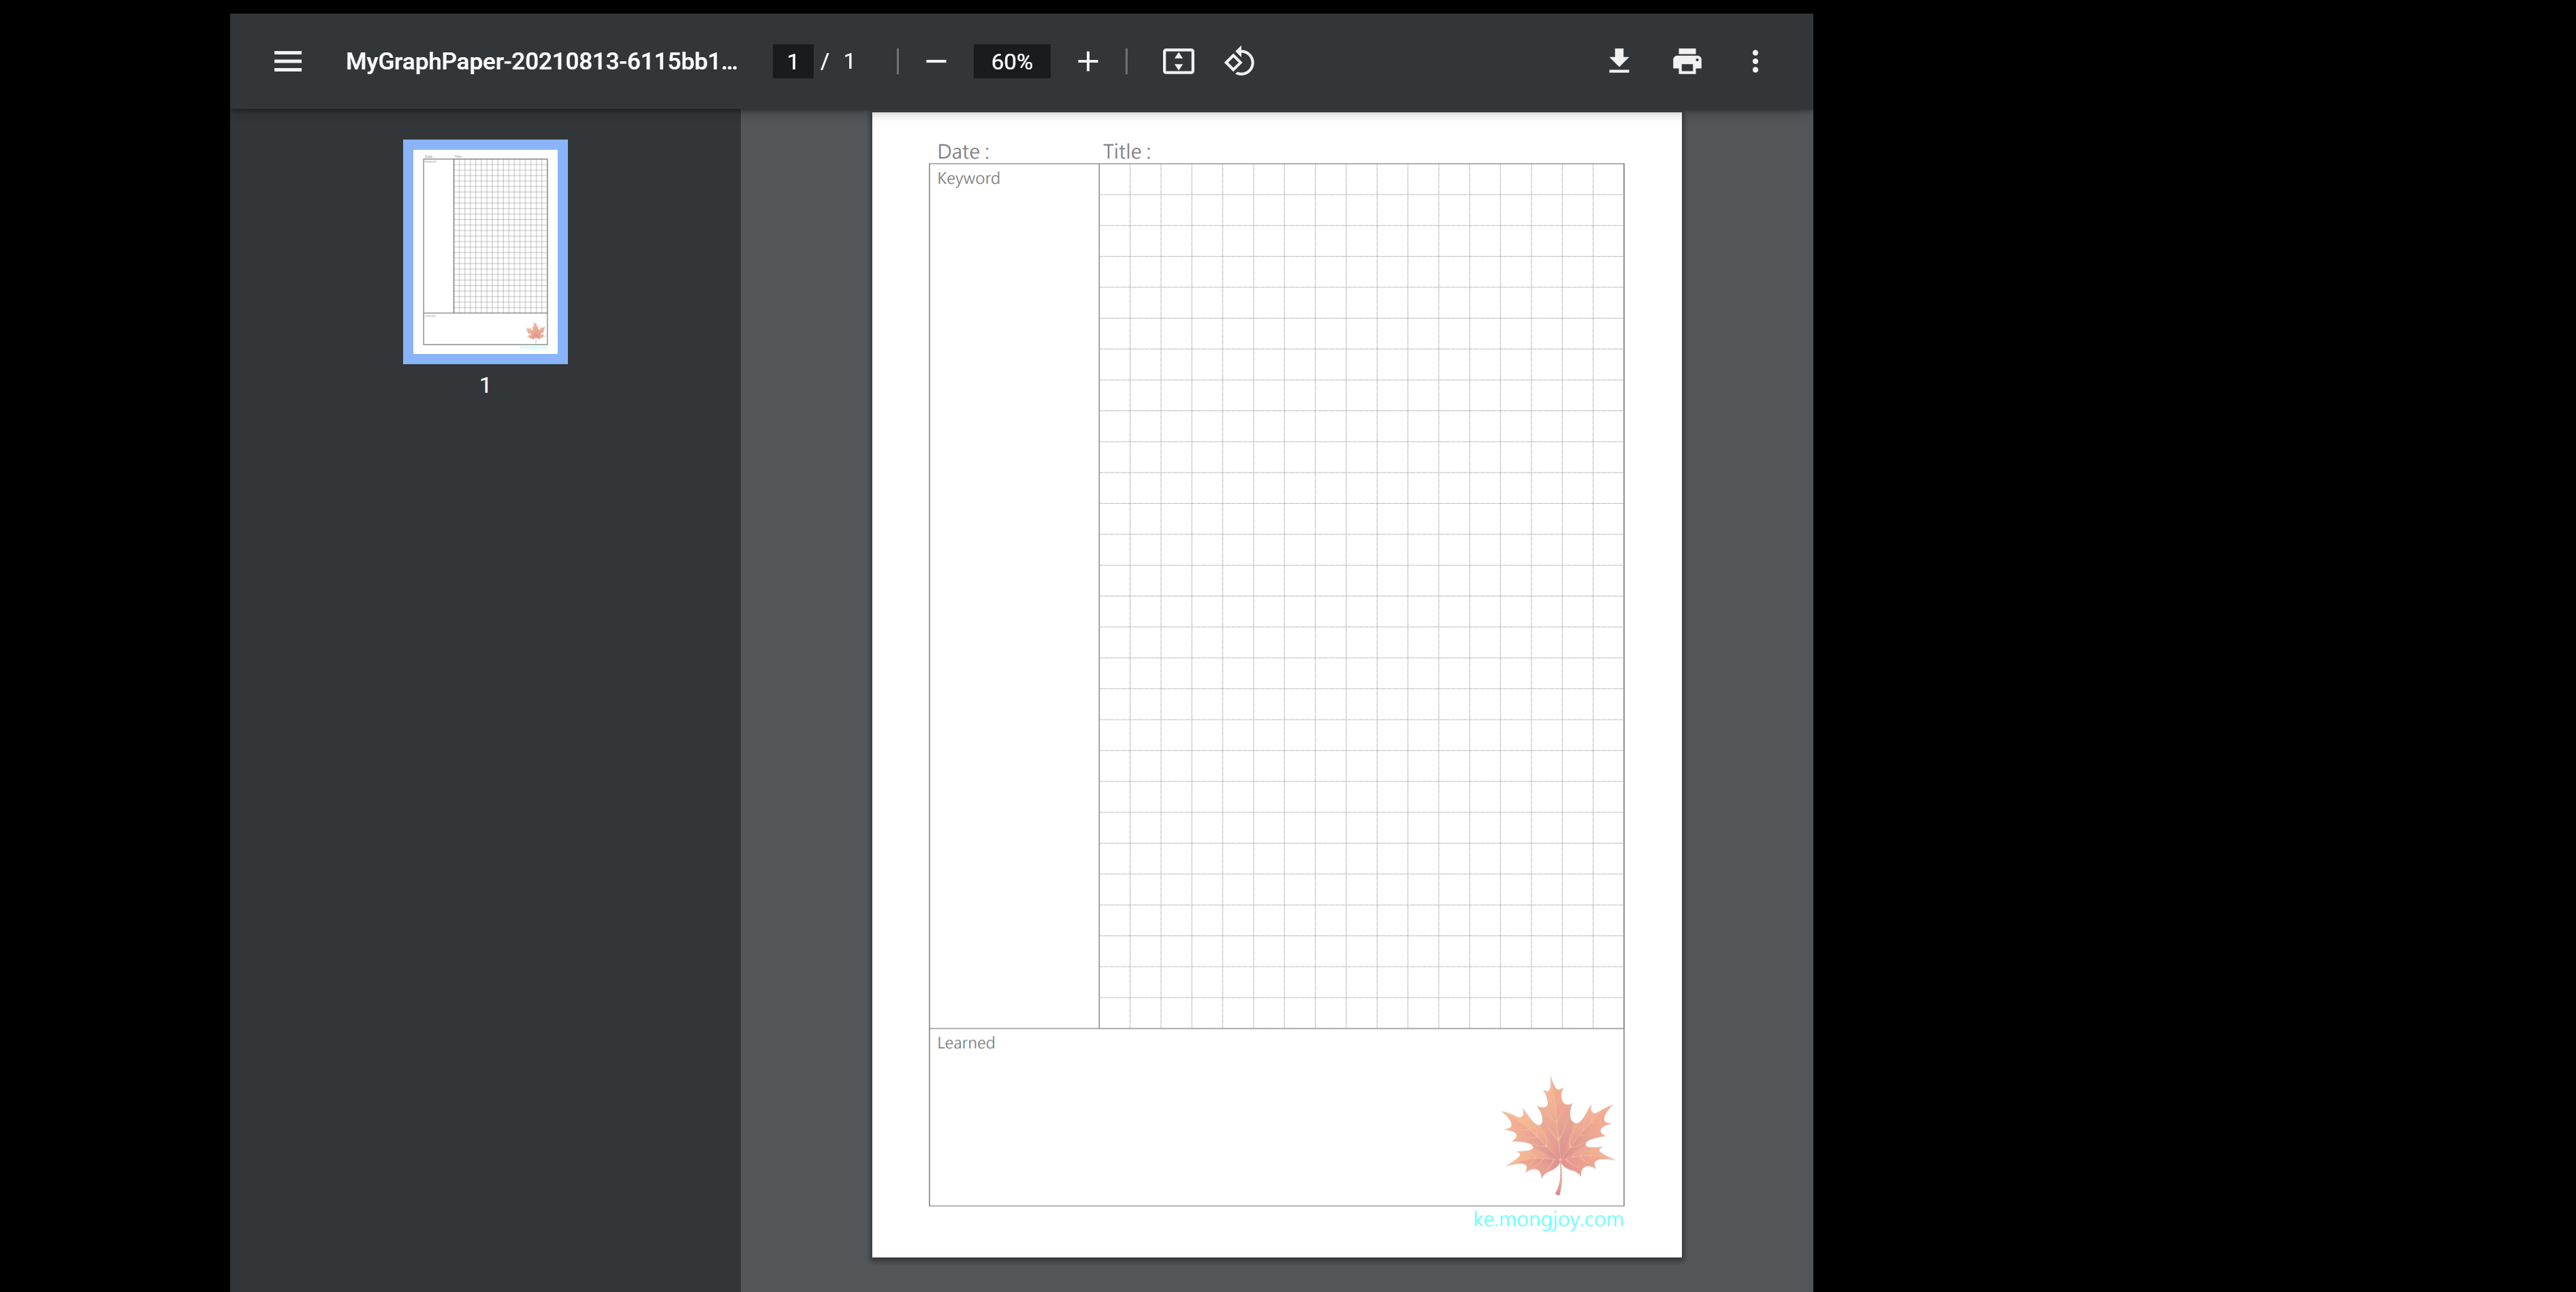
Task: Open the ke.mongjoy.com link
Action: (x=1548, y=1219)
